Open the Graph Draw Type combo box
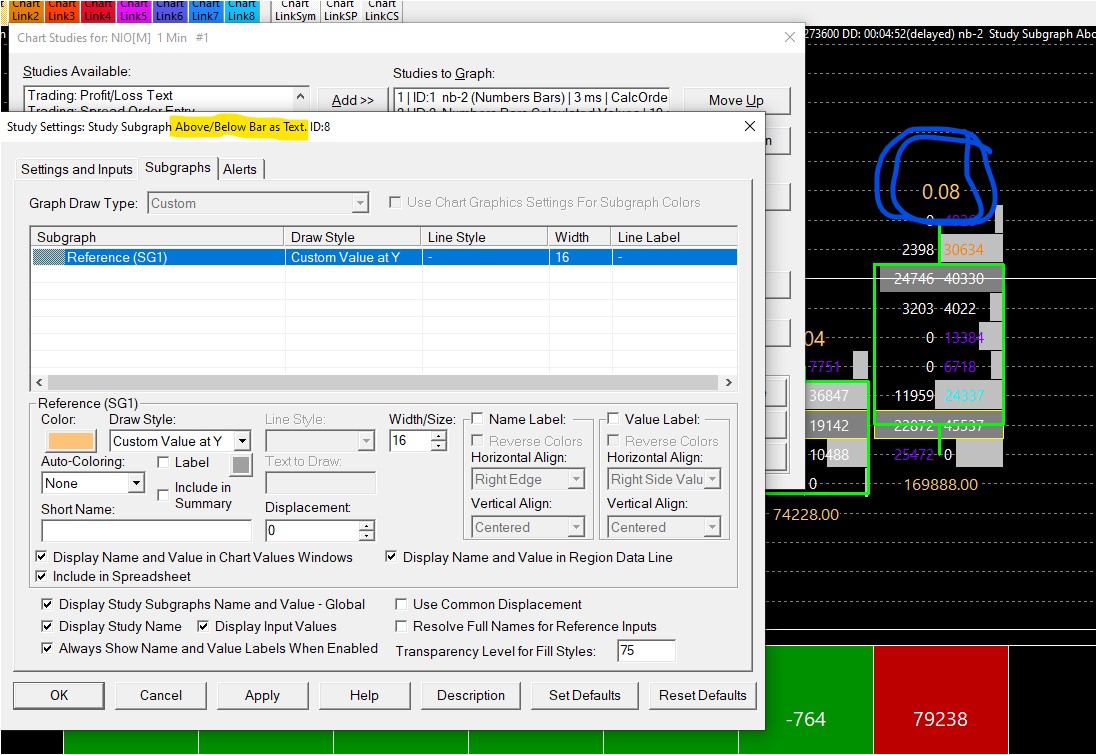This screenshot has width=1097, height=755. 360,203
